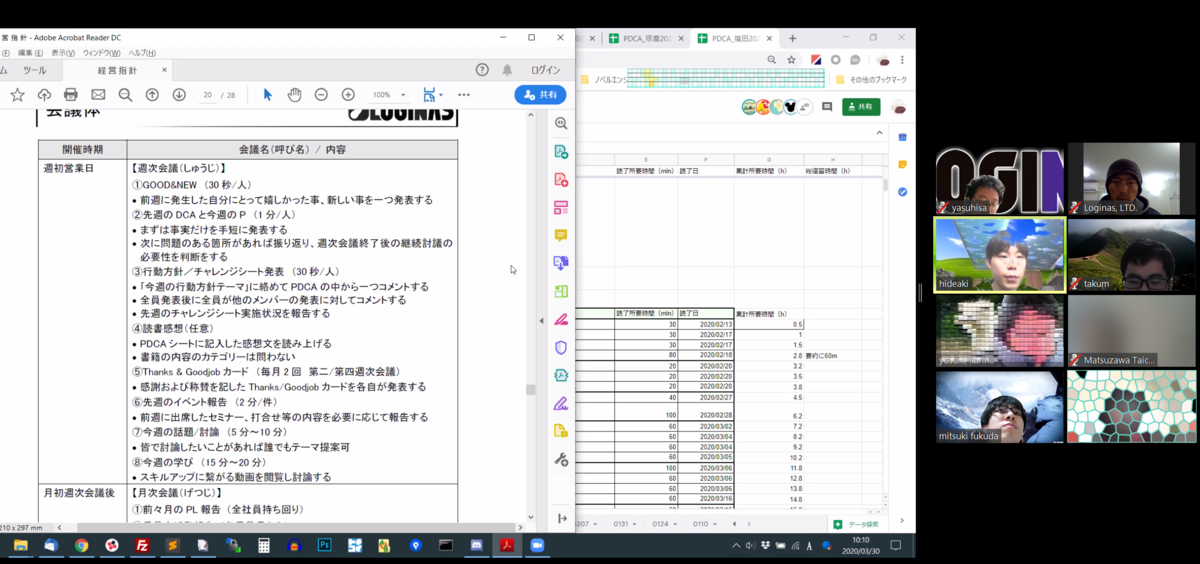Open Chrome from the Windows taskbar
Screen dimensions: 1200x564
81,546
